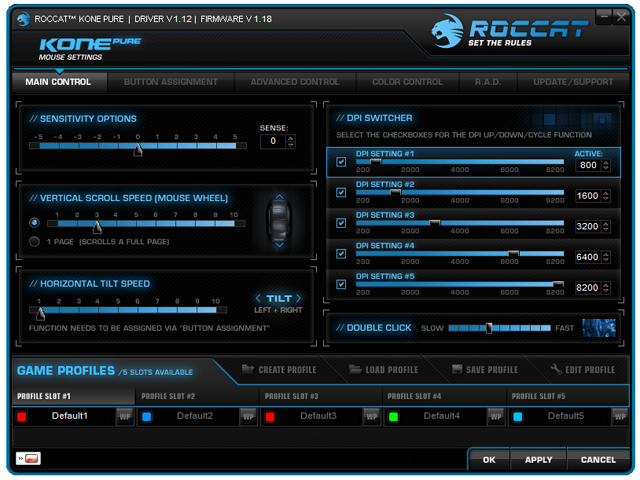Switch to Button Assignment tab
Viewport: 640px width, 480px height.
point(171,82)
